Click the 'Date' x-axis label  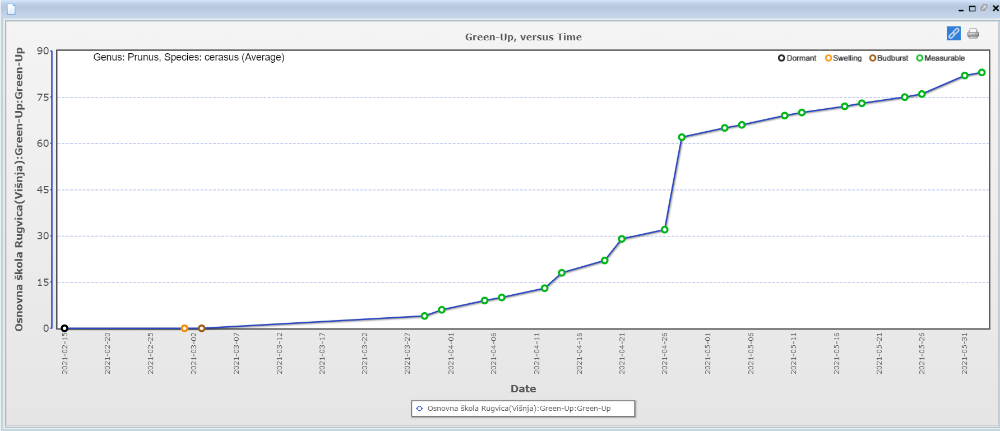(x=522, y=388)
